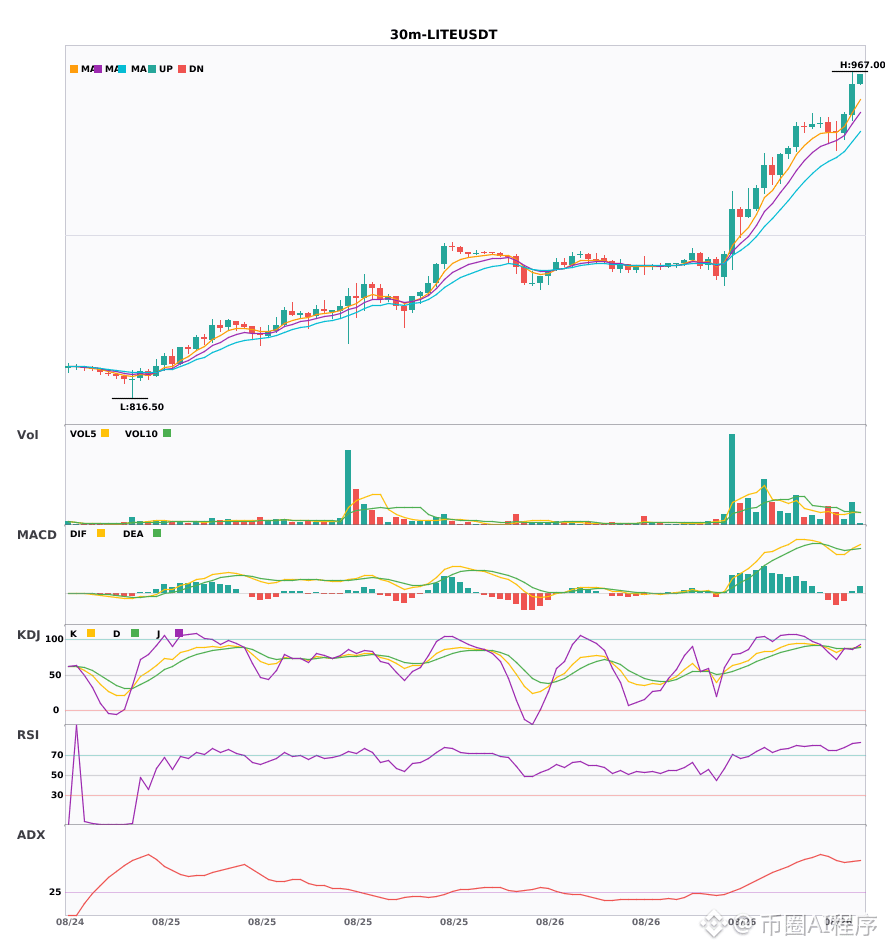
Task: Click the orange MA legend swatch
Action: click(74, 69)
